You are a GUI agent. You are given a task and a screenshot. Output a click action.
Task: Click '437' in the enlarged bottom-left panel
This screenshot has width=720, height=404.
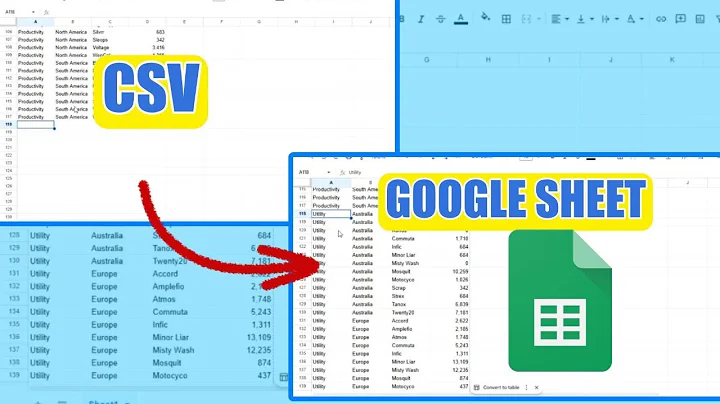pyautogui.click(x=264, y=376)
